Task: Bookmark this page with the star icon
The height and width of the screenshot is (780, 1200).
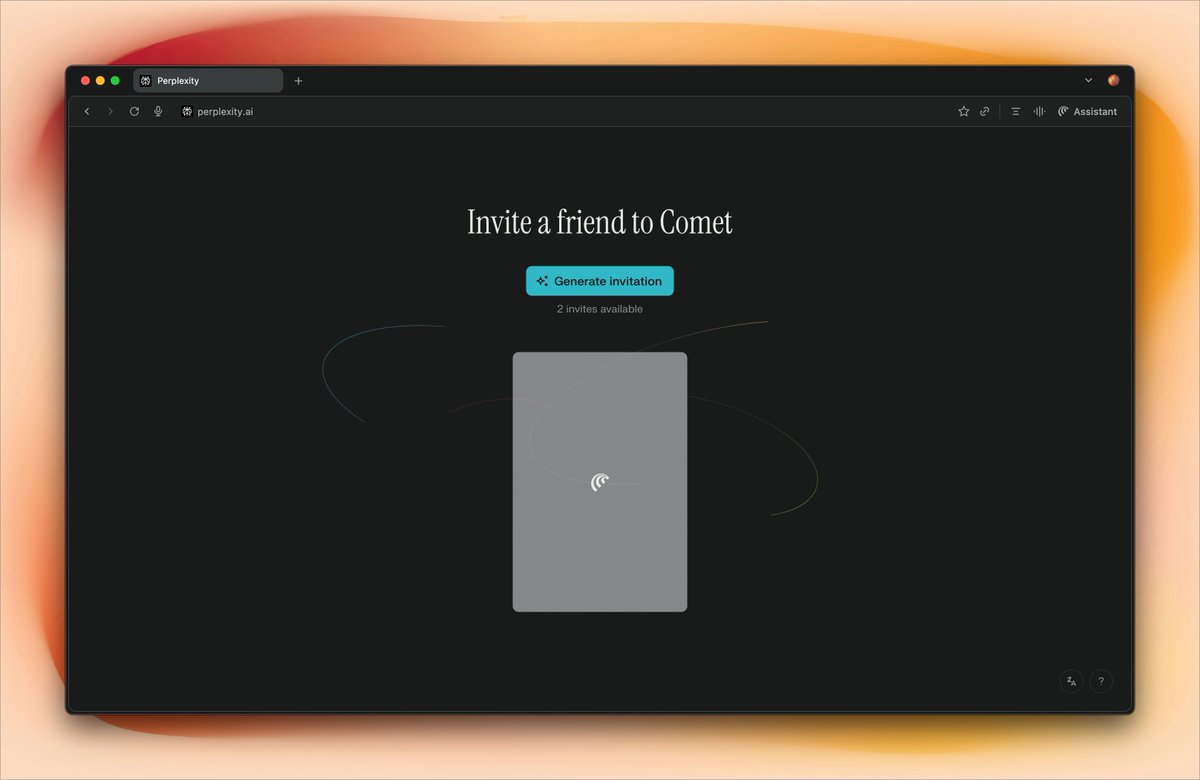Action: pos(964,111)
